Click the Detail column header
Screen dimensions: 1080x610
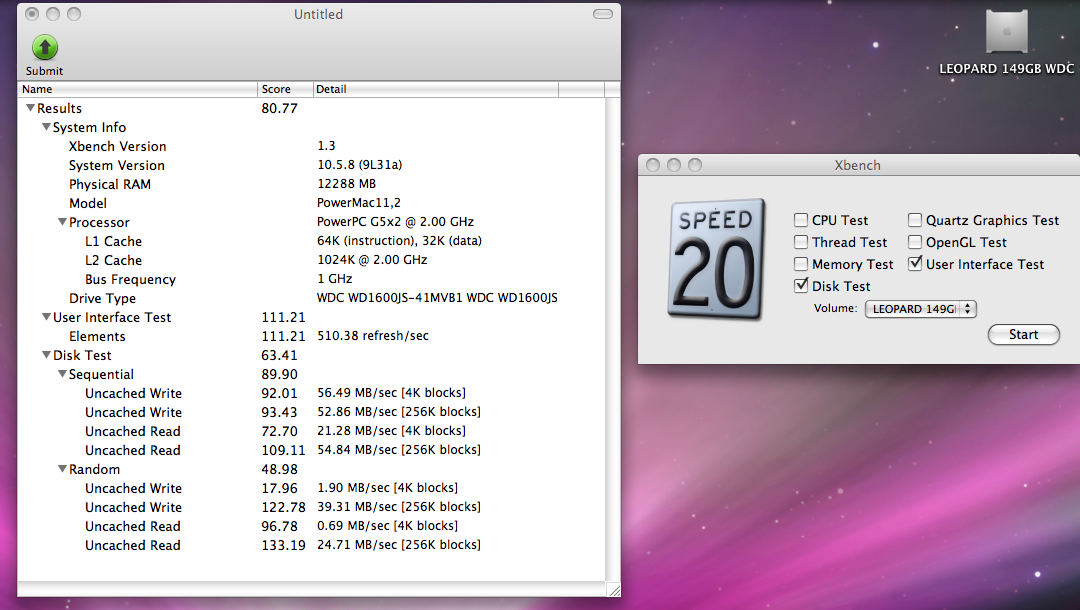(x=435, y=89)
